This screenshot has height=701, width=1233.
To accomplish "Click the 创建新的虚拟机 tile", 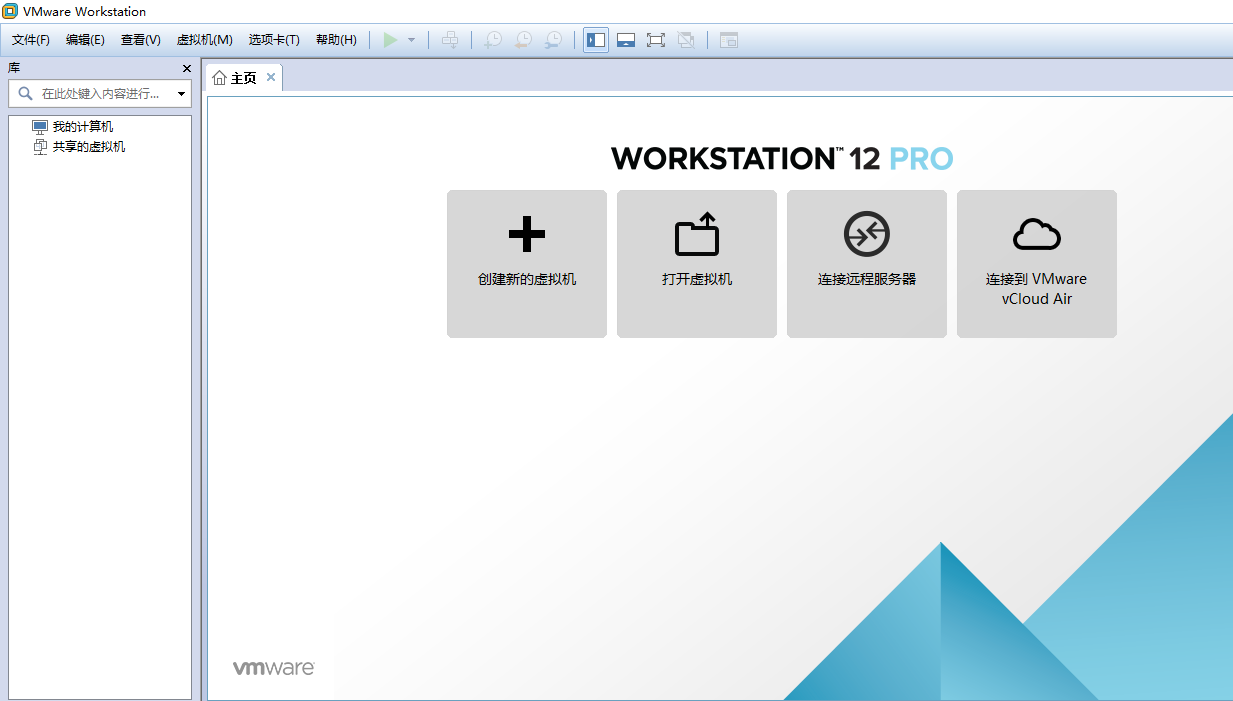I will pos(527,264).
